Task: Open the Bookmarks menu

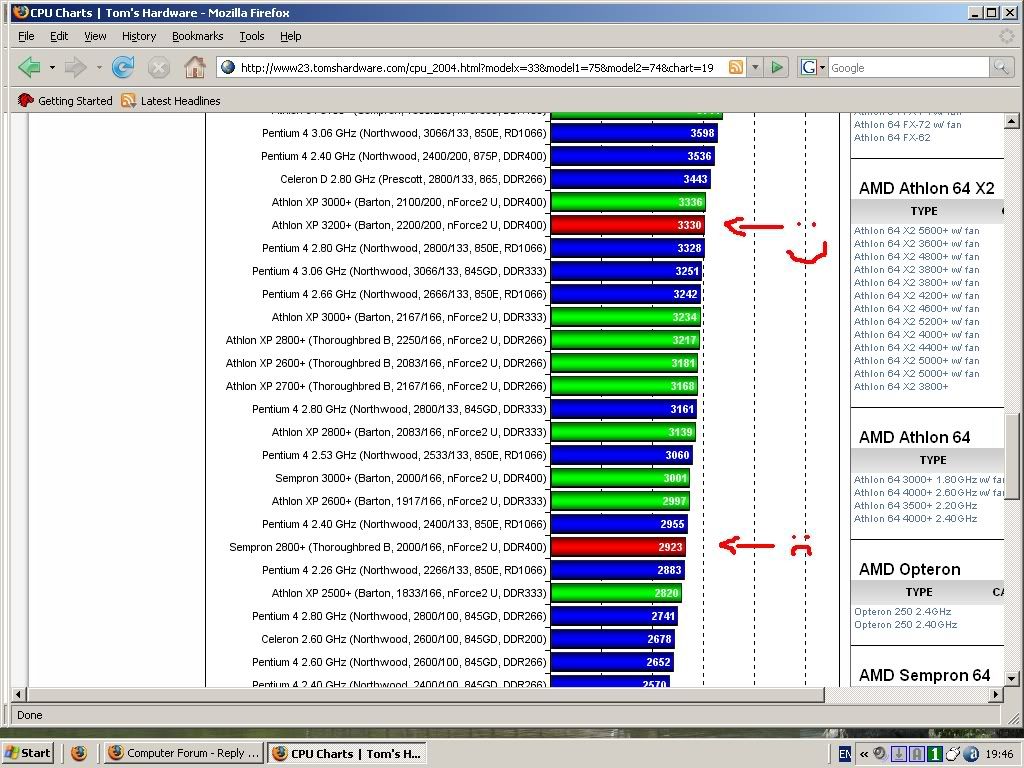Action: (x=197, y=36)
